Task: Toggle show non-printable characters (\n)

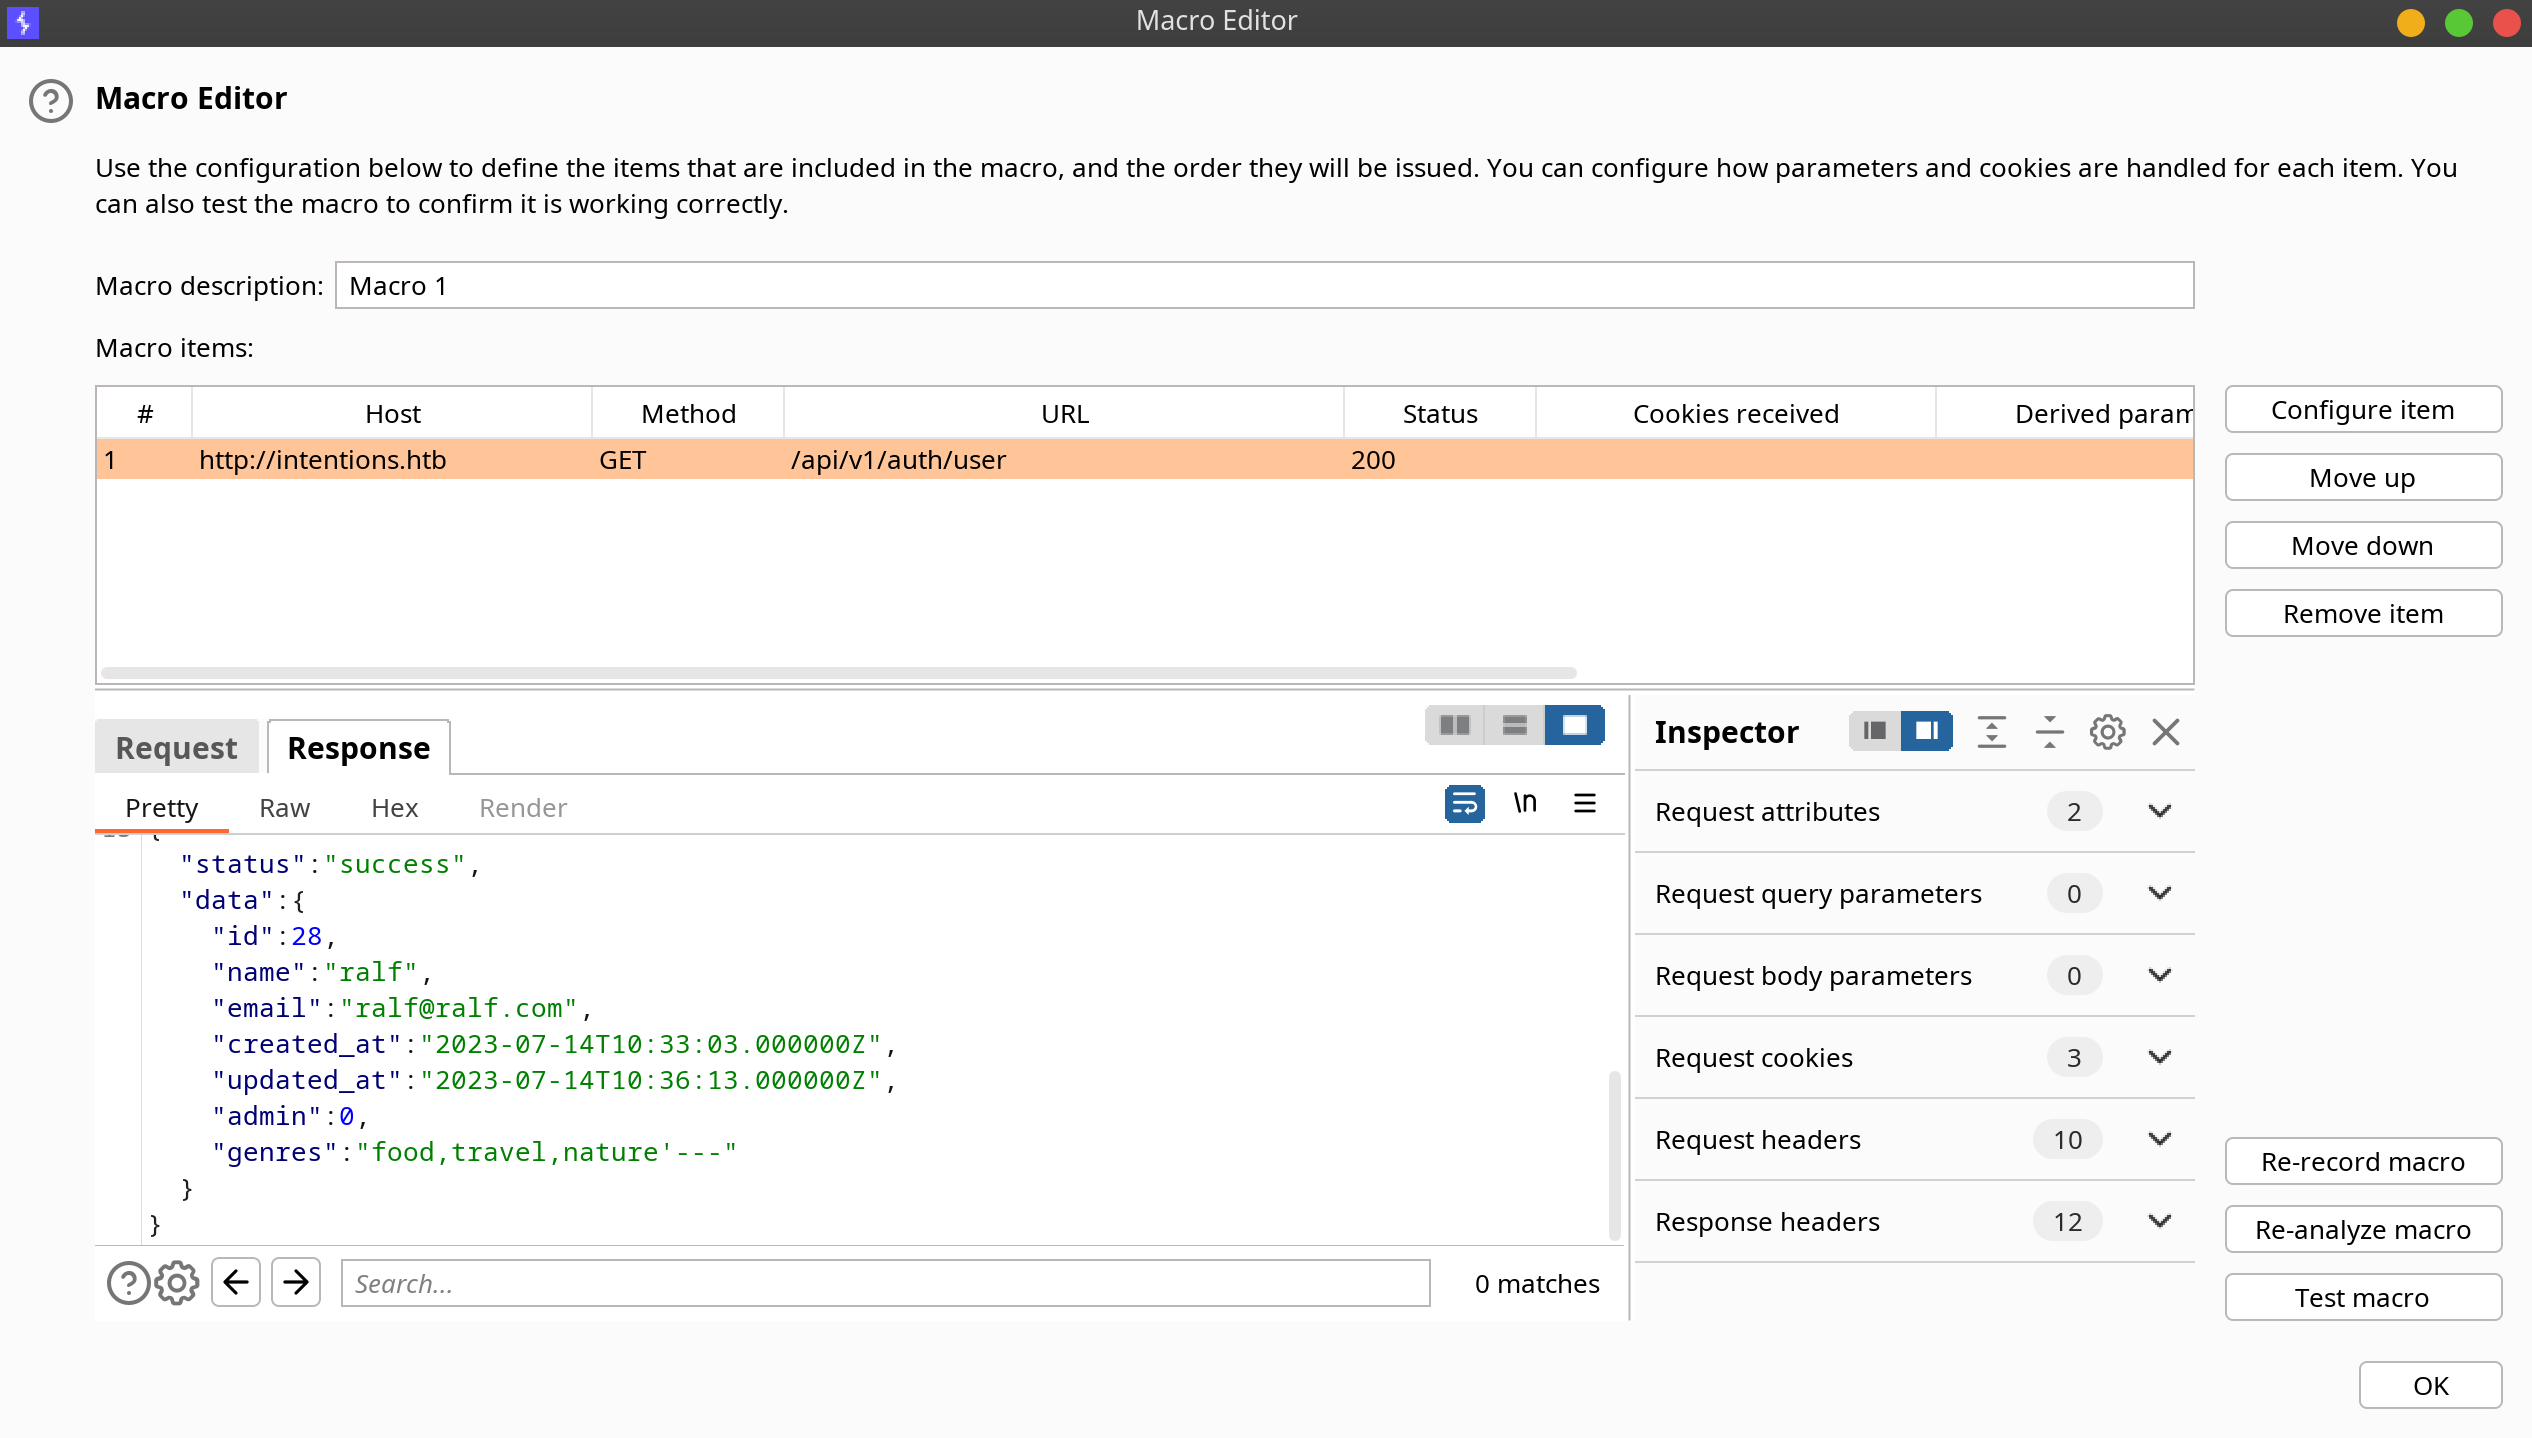Action: [x=1525, y=803]
